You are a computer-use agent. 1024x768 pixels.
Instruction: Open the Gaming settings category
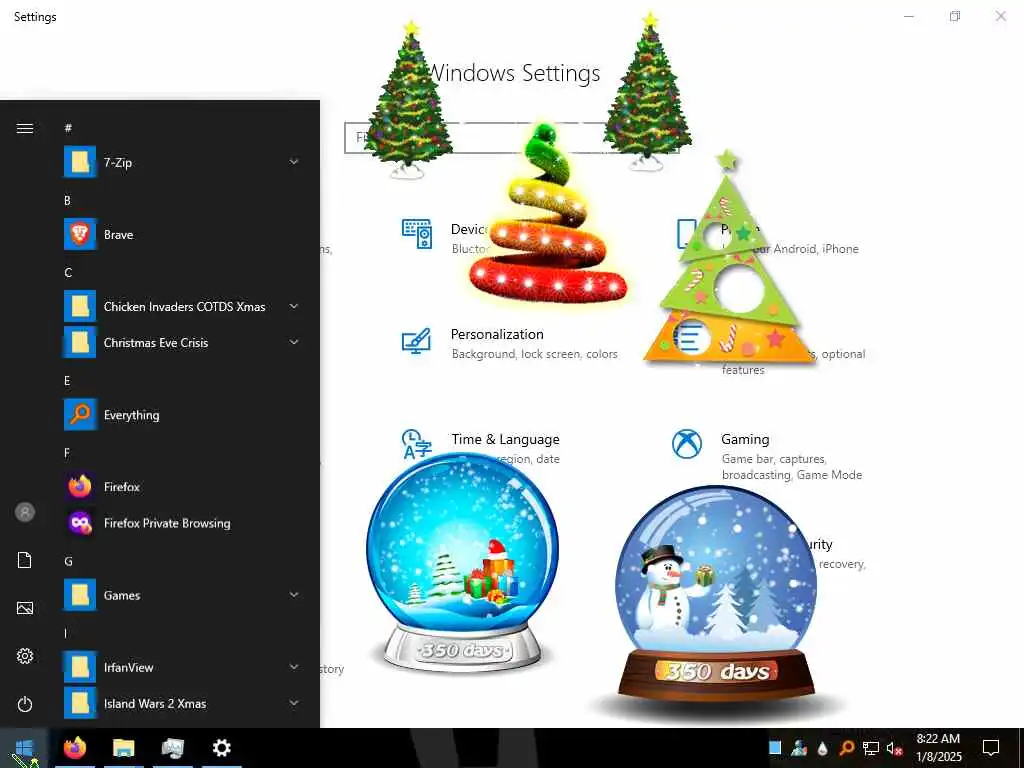coord(767,456)
